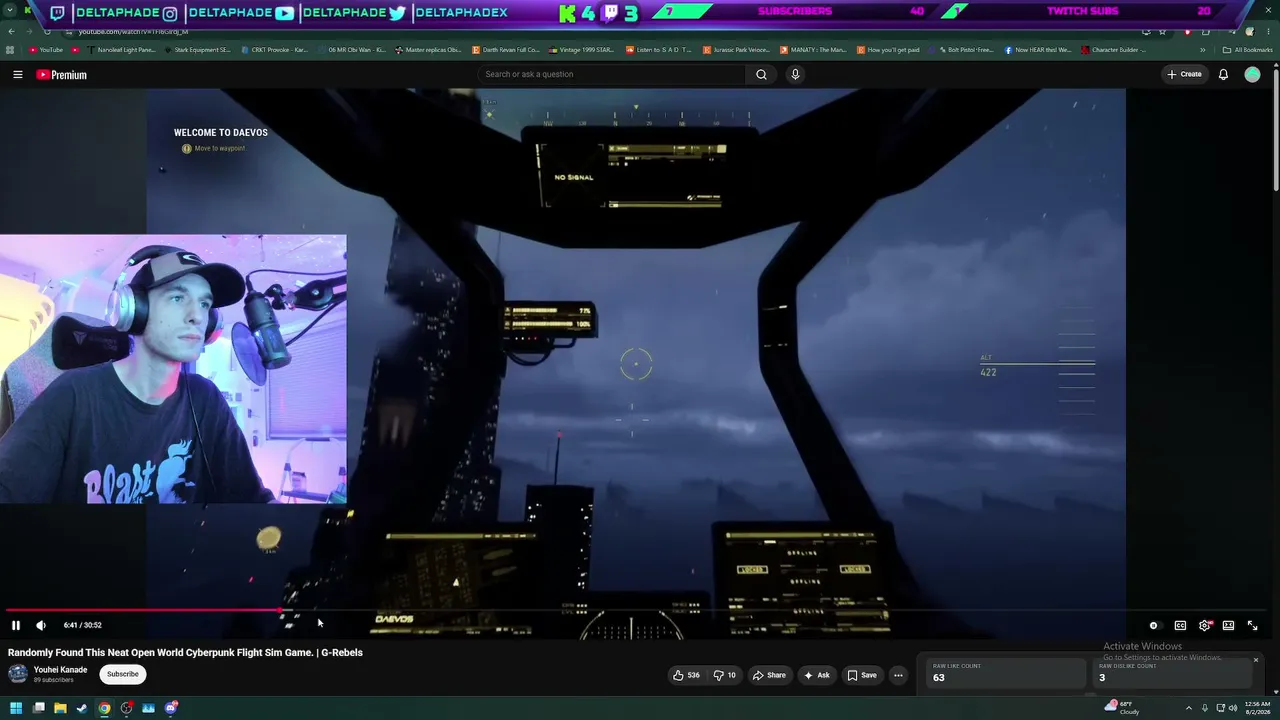
Task: Open the system tray microphone icon
Action: click(x=1205, y=708)
